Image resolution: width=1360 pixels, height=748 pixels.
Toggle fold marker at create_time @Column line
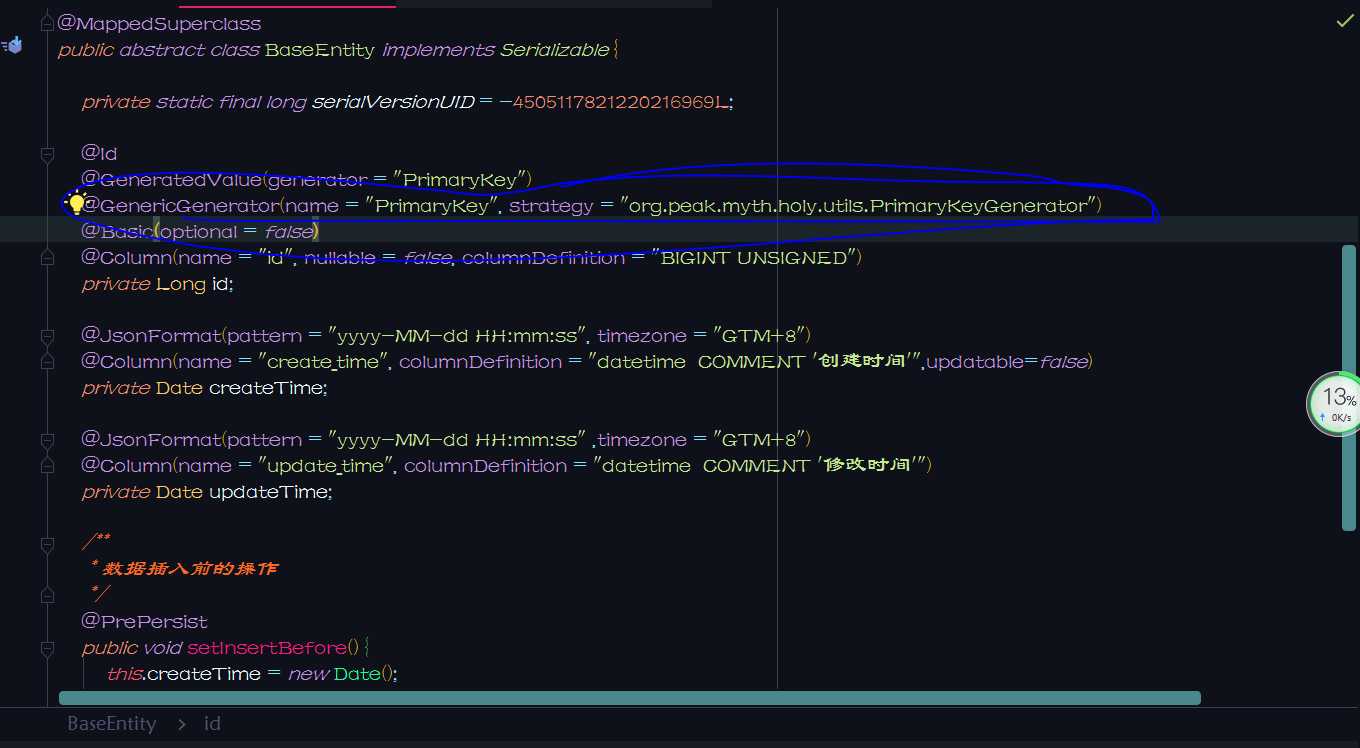pyautogui.click(x=47, y=362)
